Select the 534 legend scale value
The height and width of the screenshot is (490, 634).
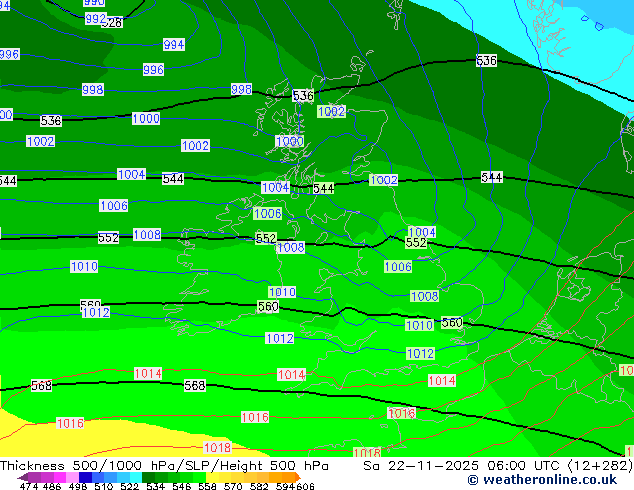[155, 486]
